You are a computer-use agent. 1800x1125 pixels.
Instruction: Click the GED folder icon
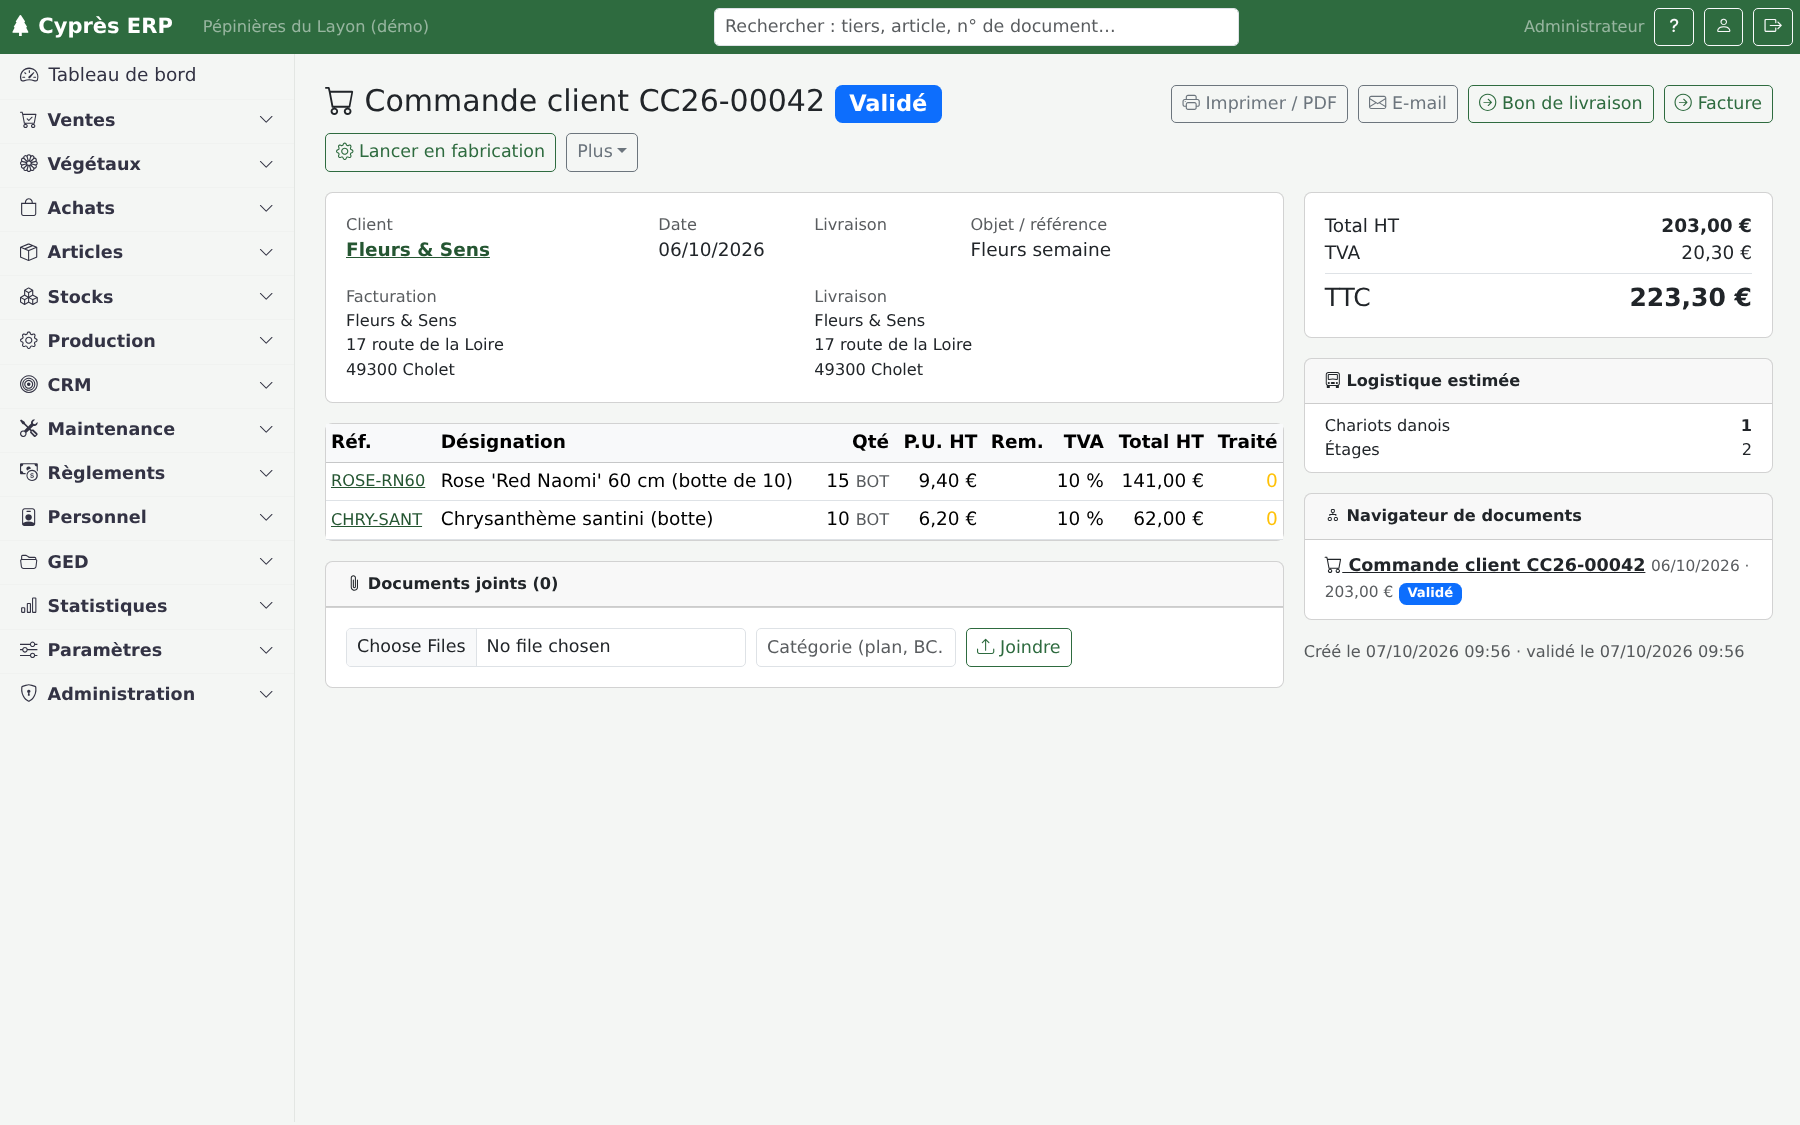click(x=29, y=562)
